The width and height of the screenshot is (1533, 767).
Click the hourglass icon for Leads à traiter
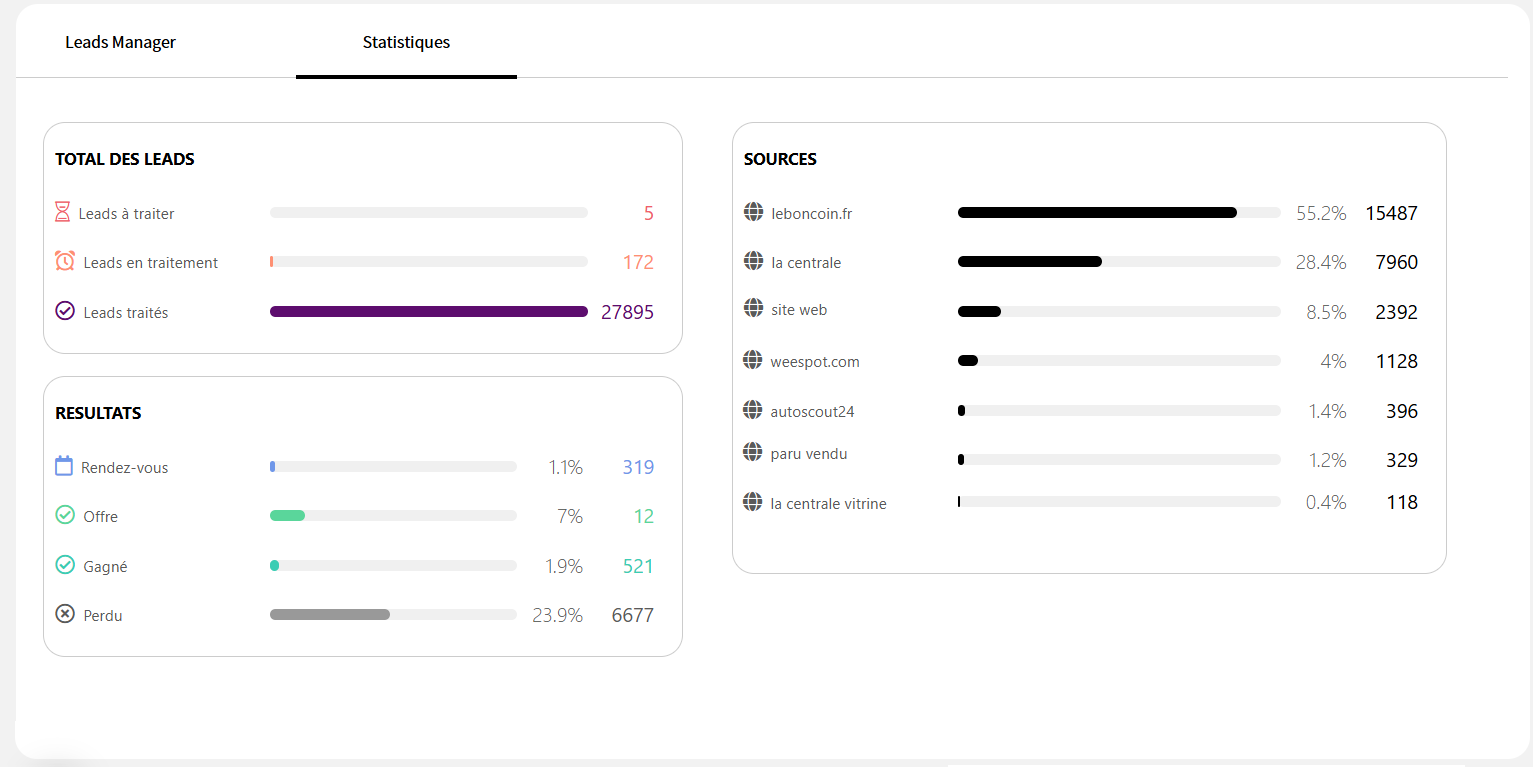coord(62,212)
